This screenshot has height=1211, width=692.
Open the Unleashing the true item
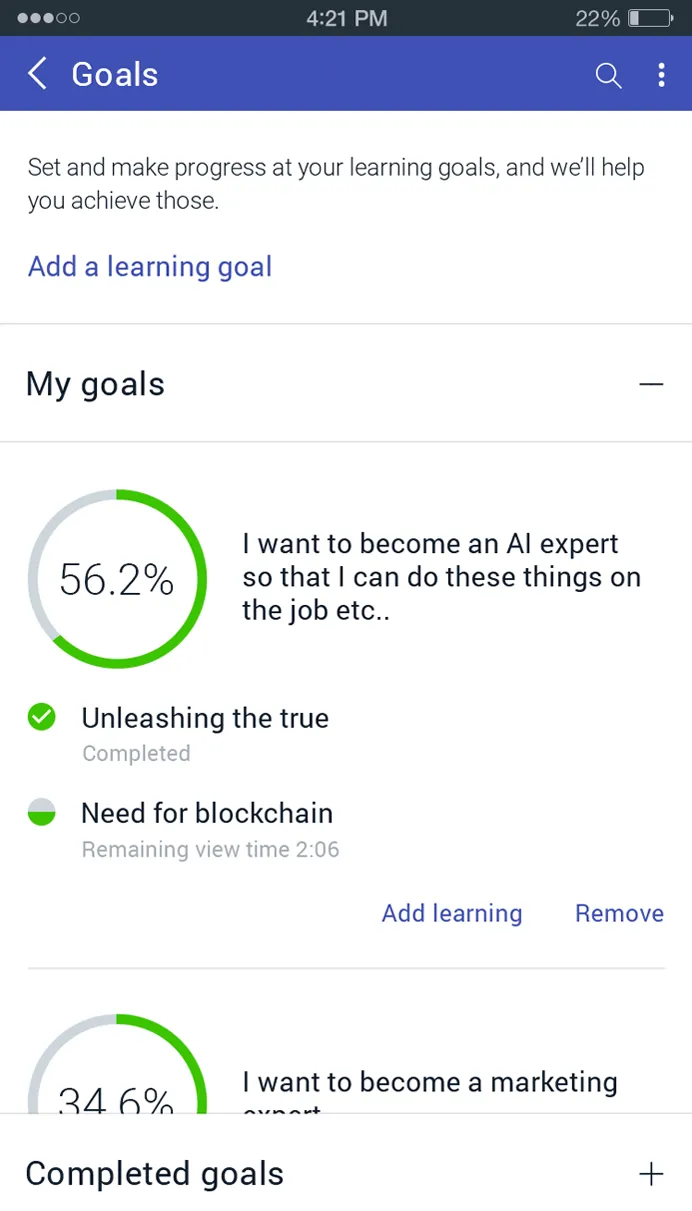[x=205, y=718]
